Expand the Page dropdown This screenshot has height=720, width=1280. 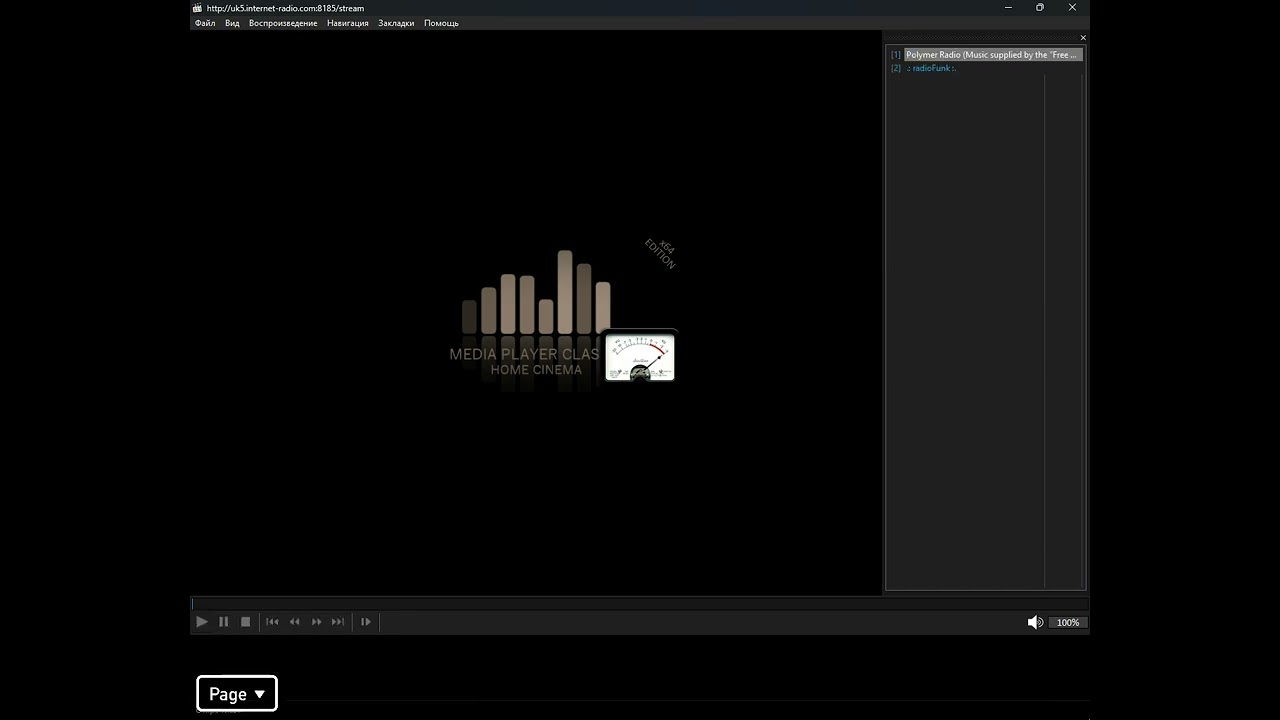point(237,694)
